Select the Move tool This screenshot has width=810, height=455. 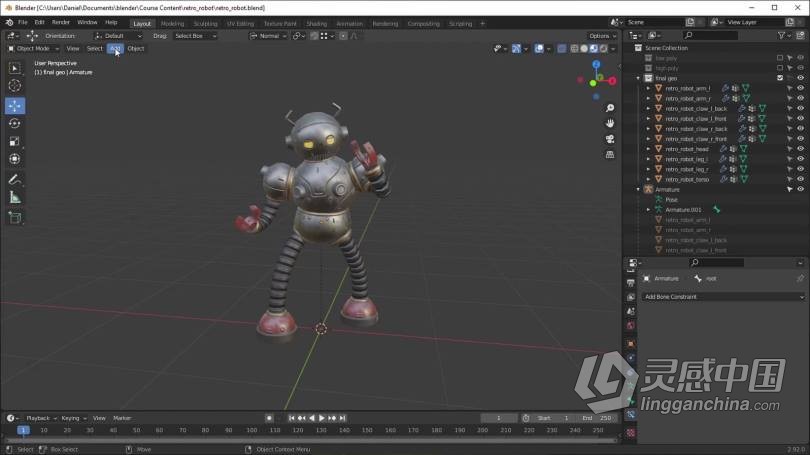click(x=14, y=106)
